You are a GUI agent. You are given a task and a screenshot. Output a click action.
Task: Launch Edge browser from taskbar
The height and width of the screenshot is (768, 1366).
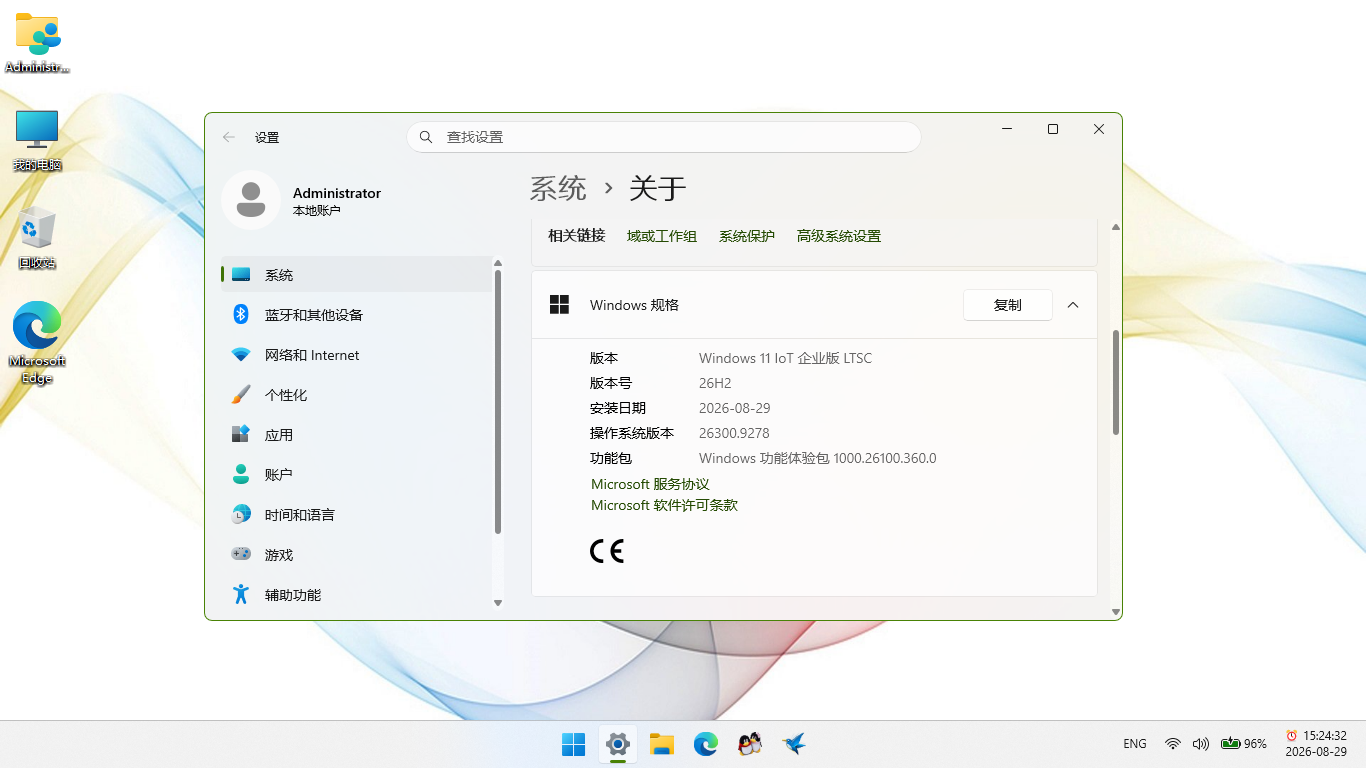pyautogui.click(x=706, y=744)
